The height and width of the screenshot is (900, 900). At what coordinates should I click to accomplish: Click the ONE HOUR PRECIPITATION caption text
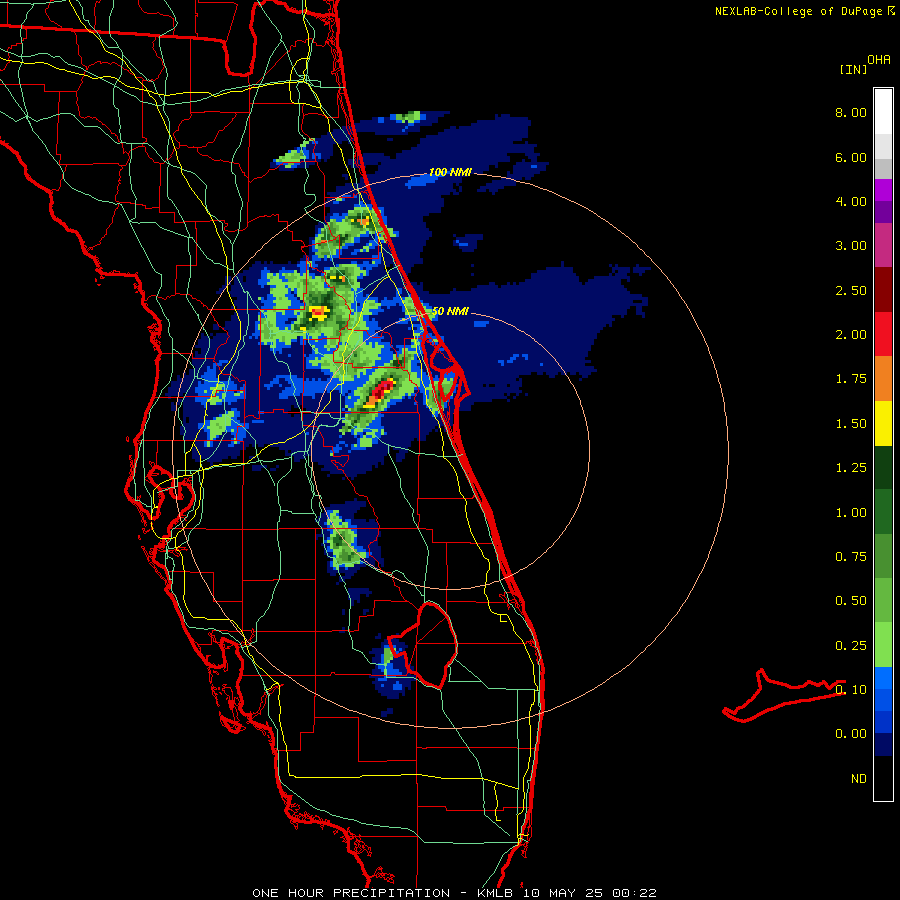[x=351, y=893]
